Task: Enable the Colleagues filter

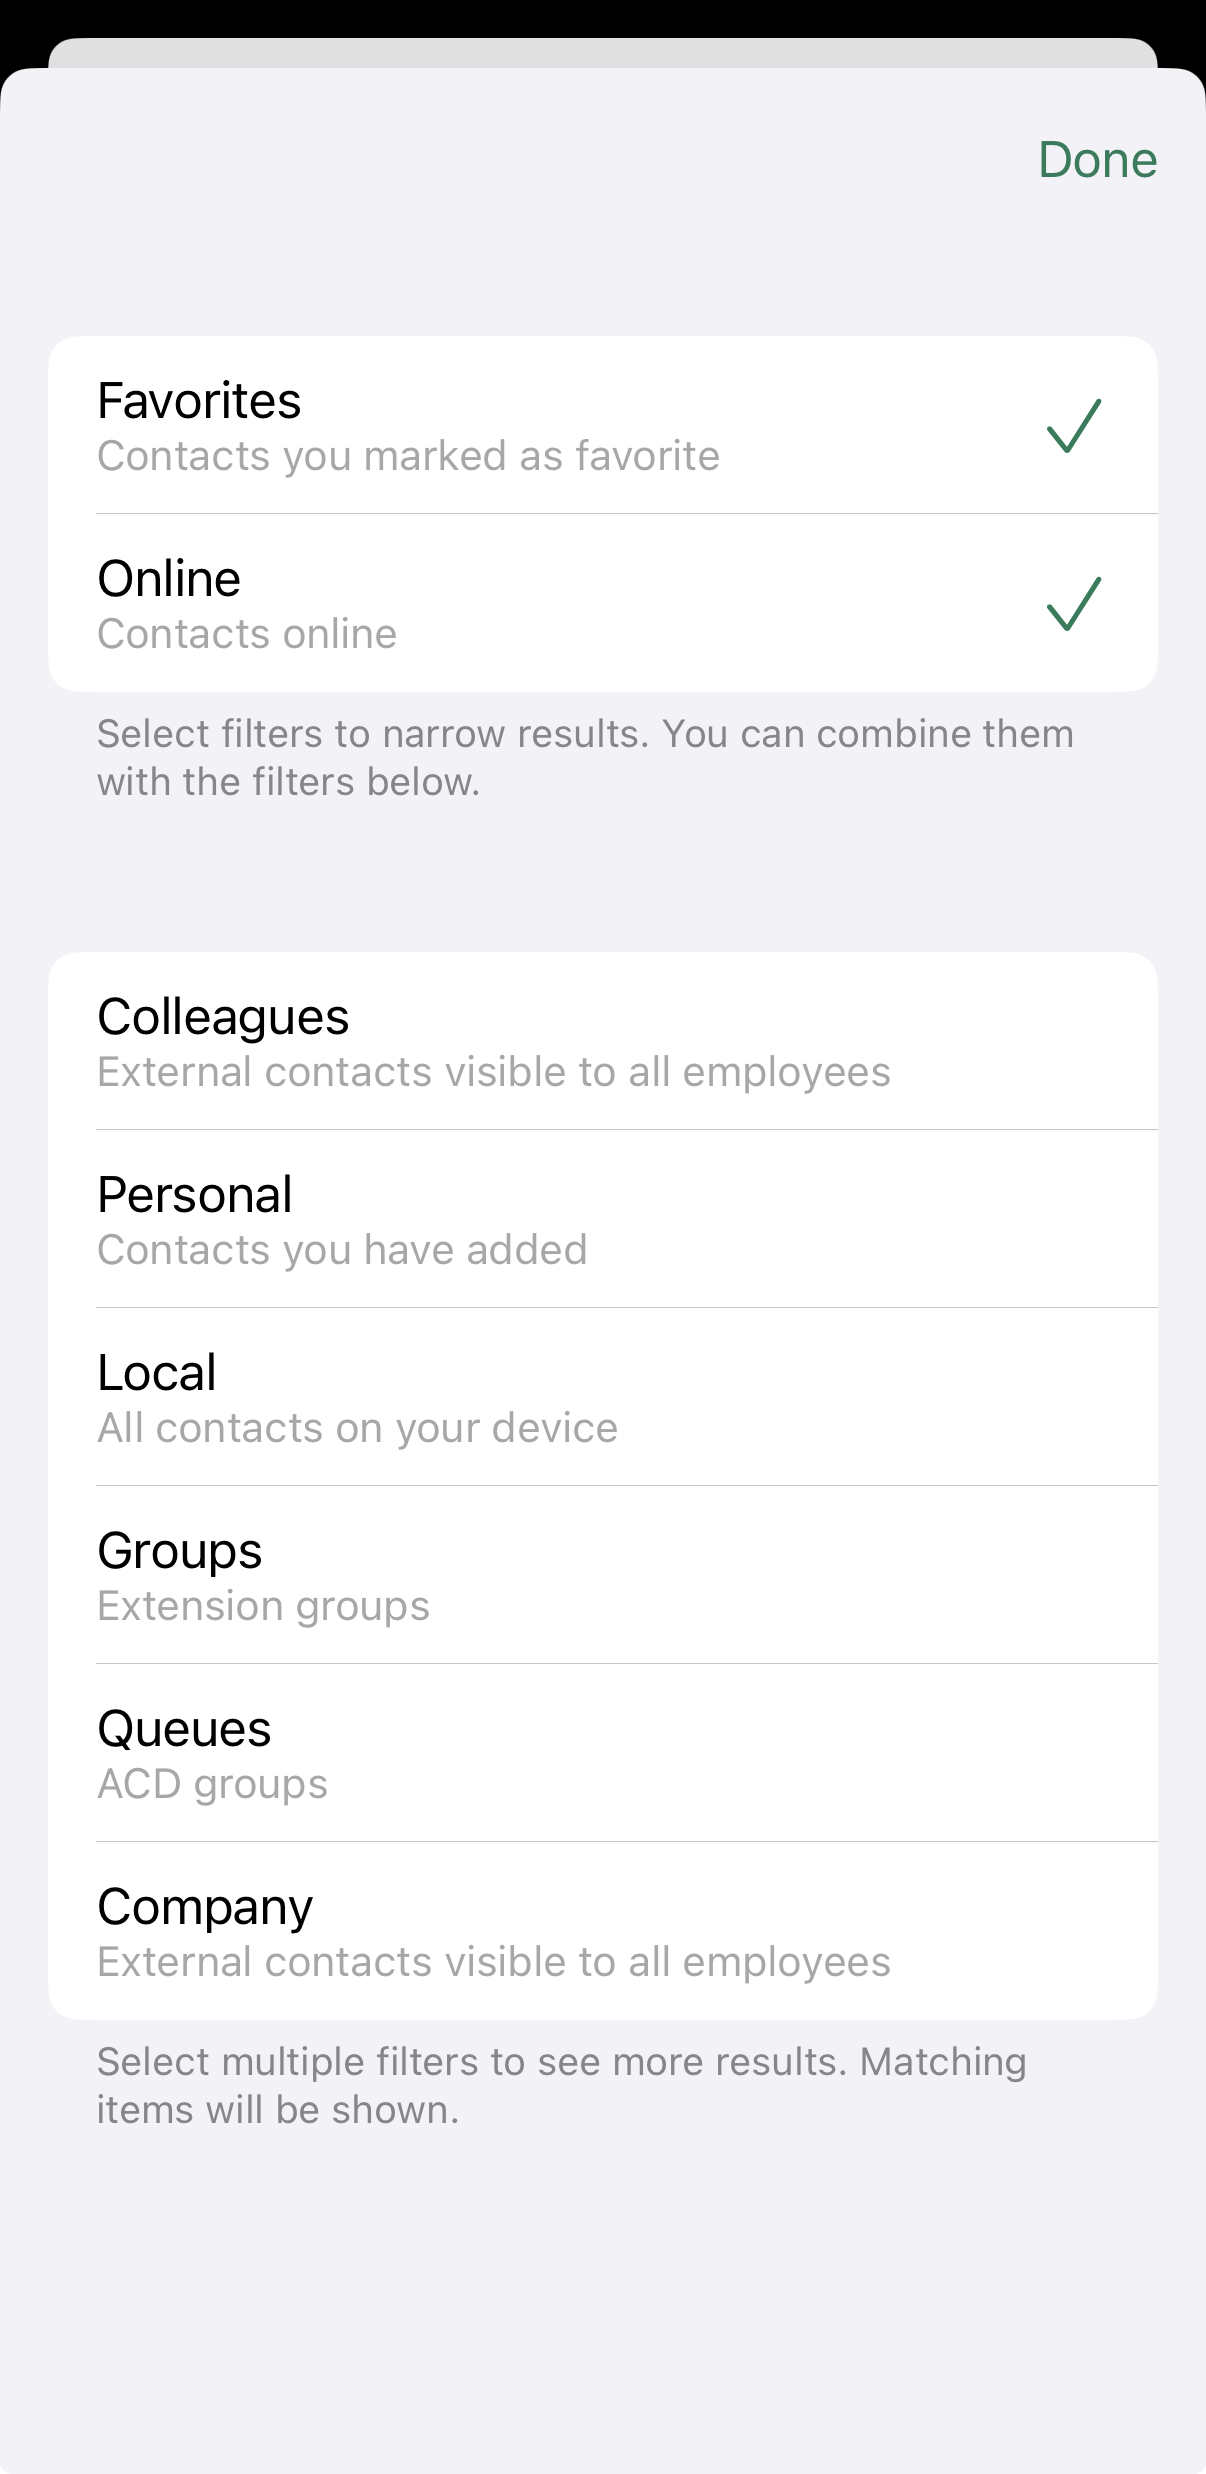Action: (x=602, y=1041)
